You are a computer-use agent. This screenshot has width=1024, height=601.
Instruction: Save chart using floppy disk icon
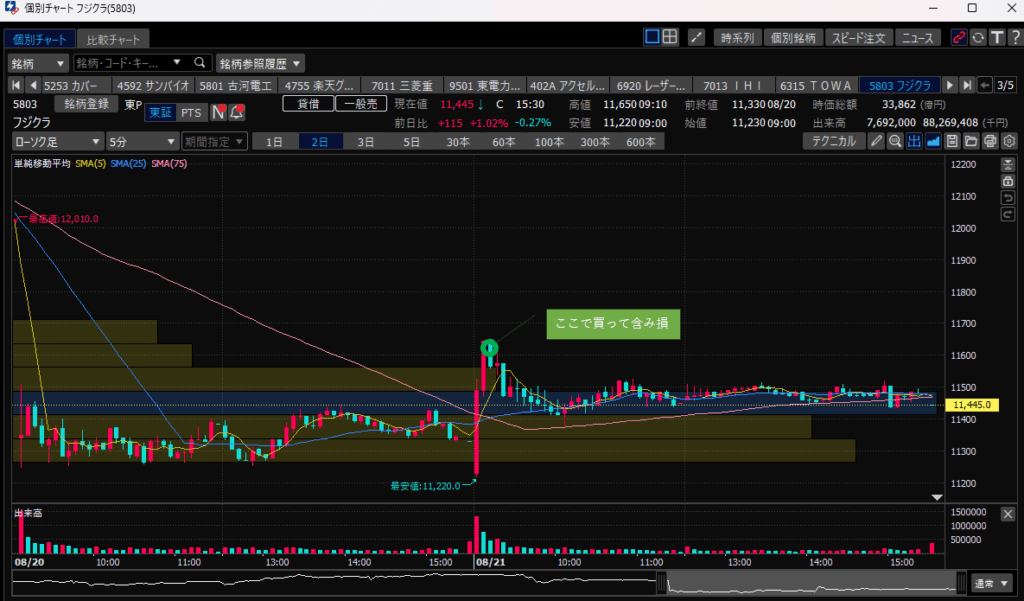952,141
